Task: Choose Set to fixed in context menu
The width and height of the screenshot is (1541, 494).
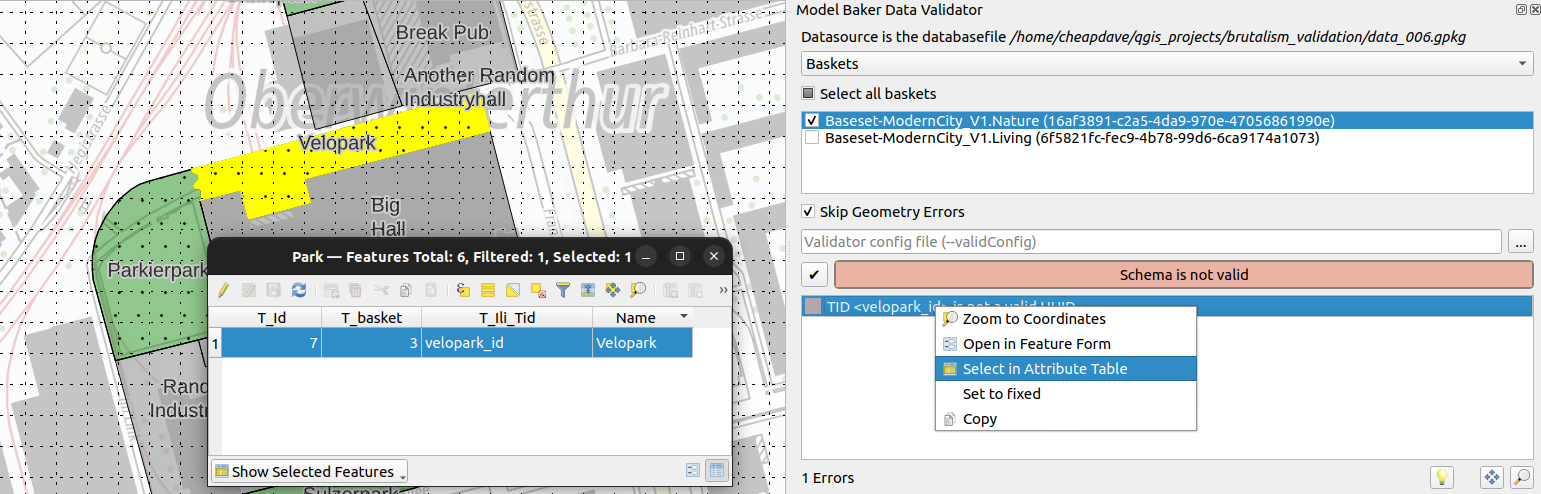Action: (1001, 394)
